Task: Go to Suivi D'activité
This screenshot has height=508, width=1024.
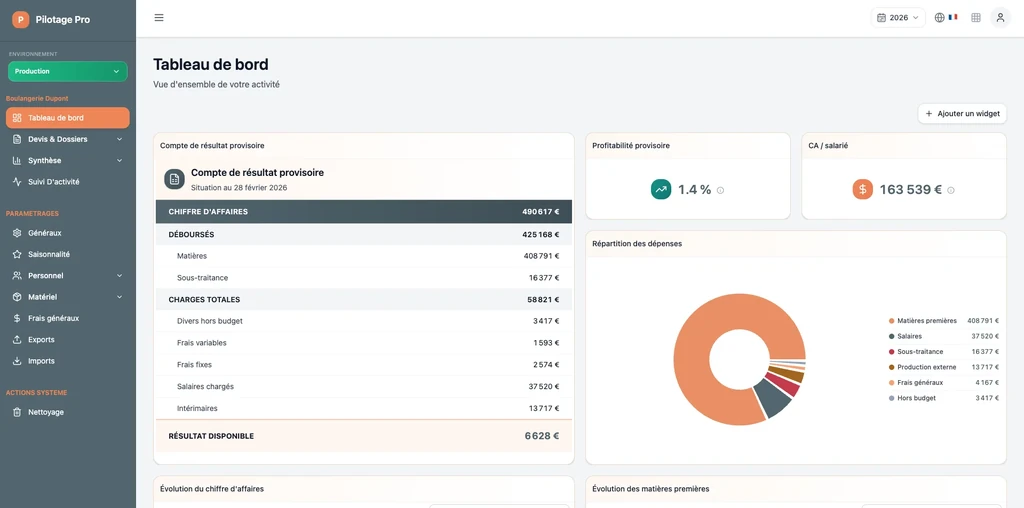Action: 53,182
